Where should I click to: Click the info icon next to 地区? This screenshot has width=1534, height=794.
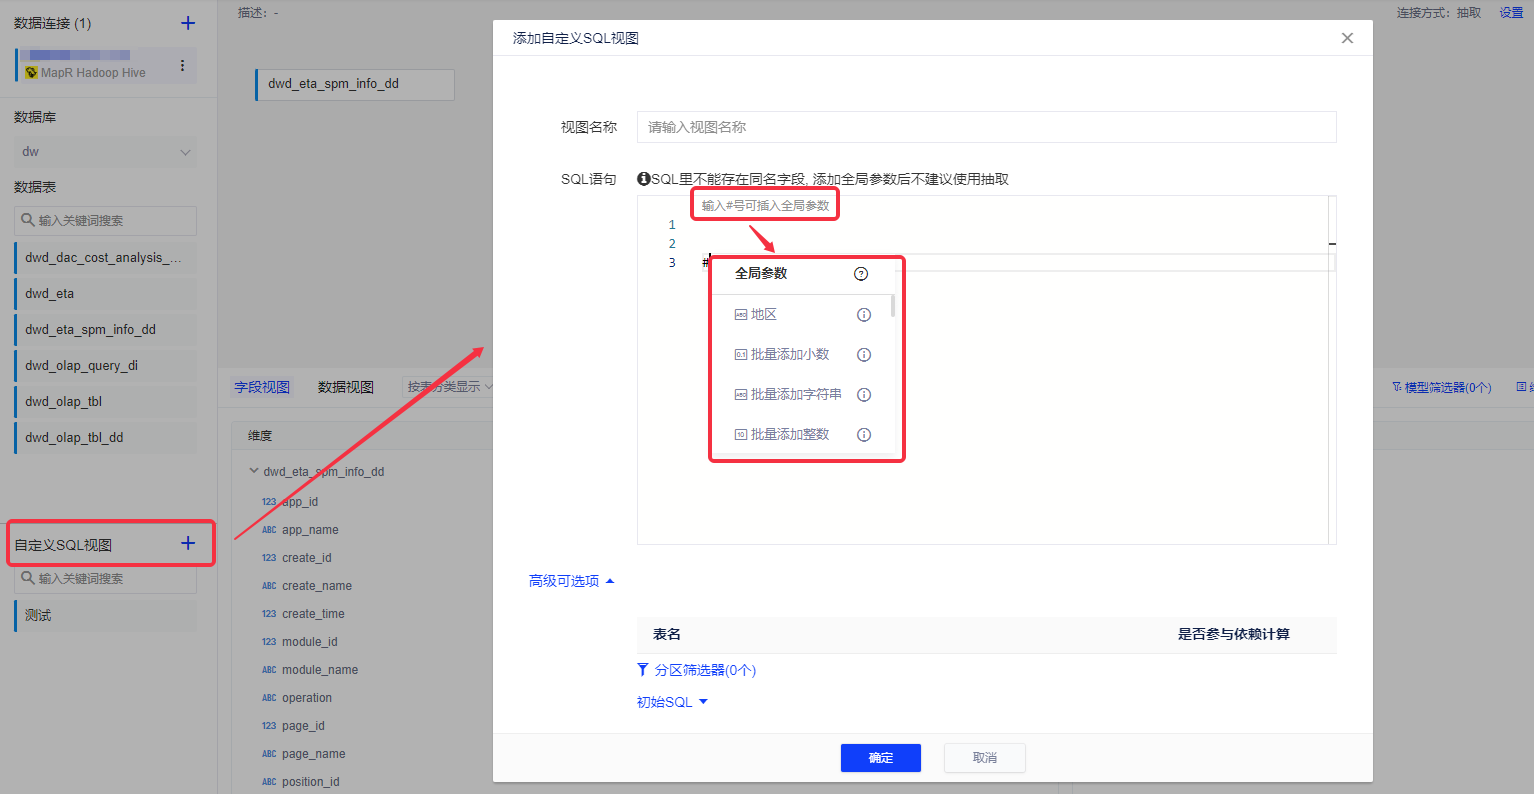pyautogui.click(x=864, y=315)
